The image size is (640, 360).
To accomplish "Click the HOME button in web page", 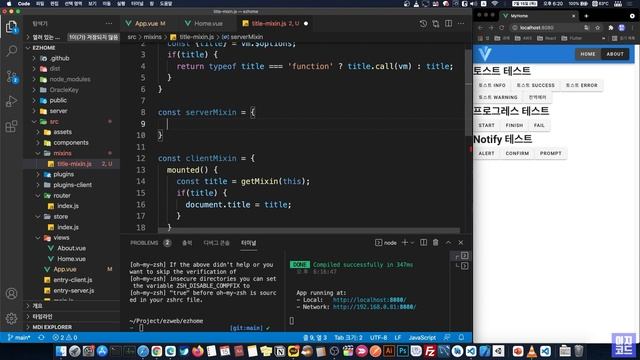I will click(588, 54).
